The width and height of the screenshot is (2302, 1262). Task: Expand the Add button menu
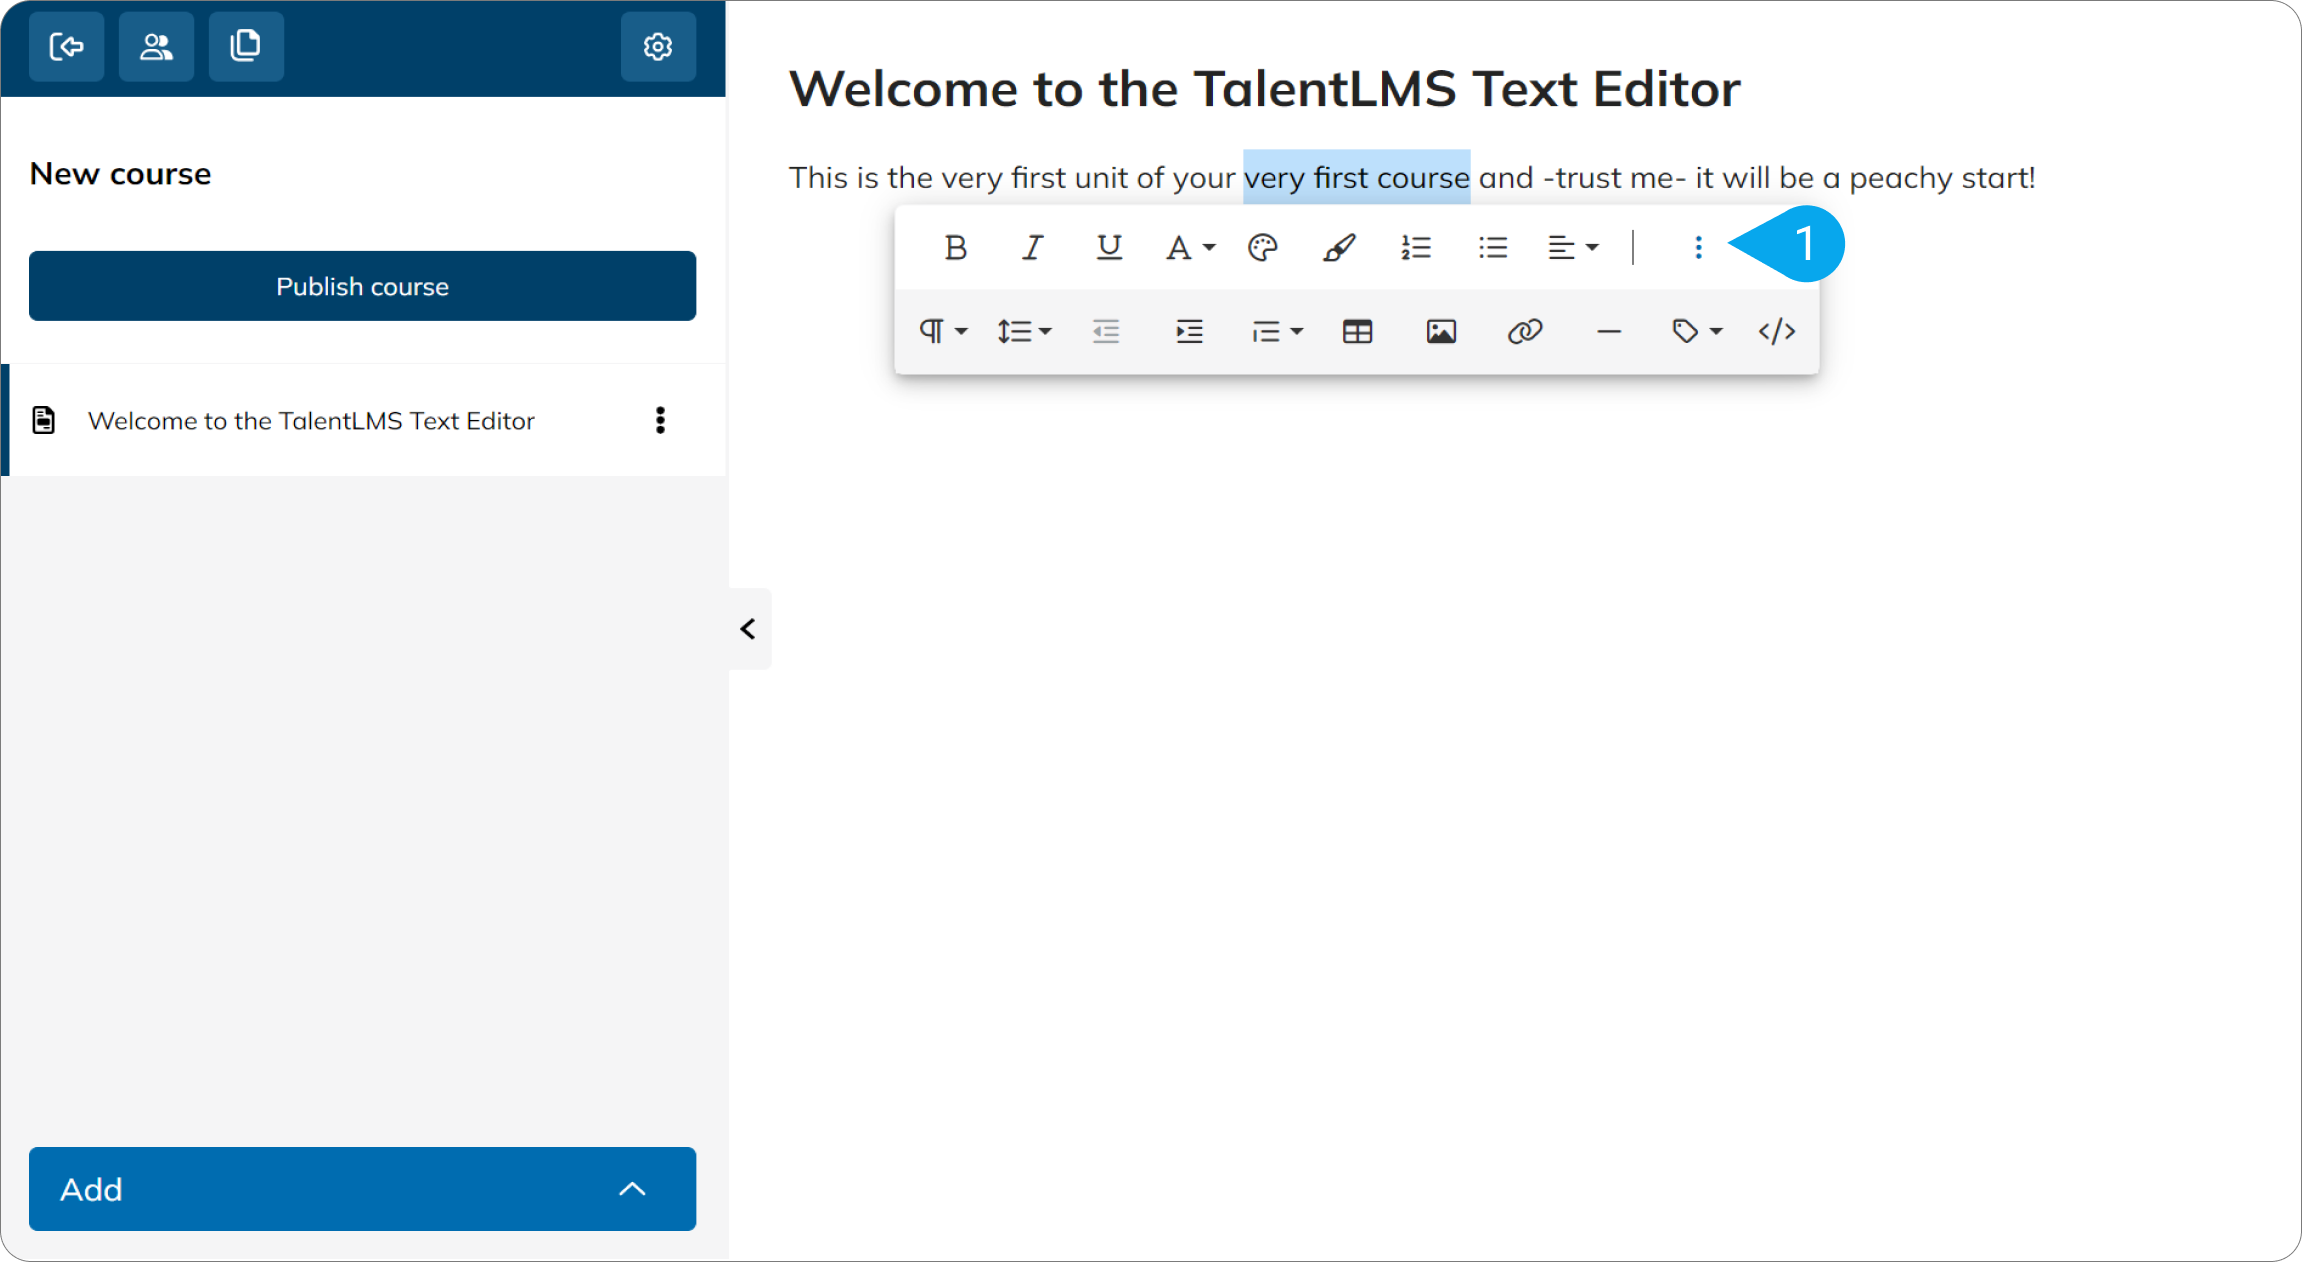362,1189
